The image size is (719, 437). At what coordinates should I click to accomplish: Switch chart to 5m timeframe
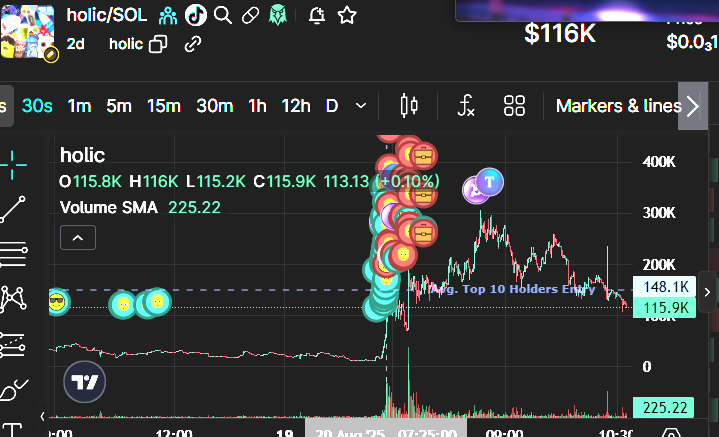[x=119, y=106]
